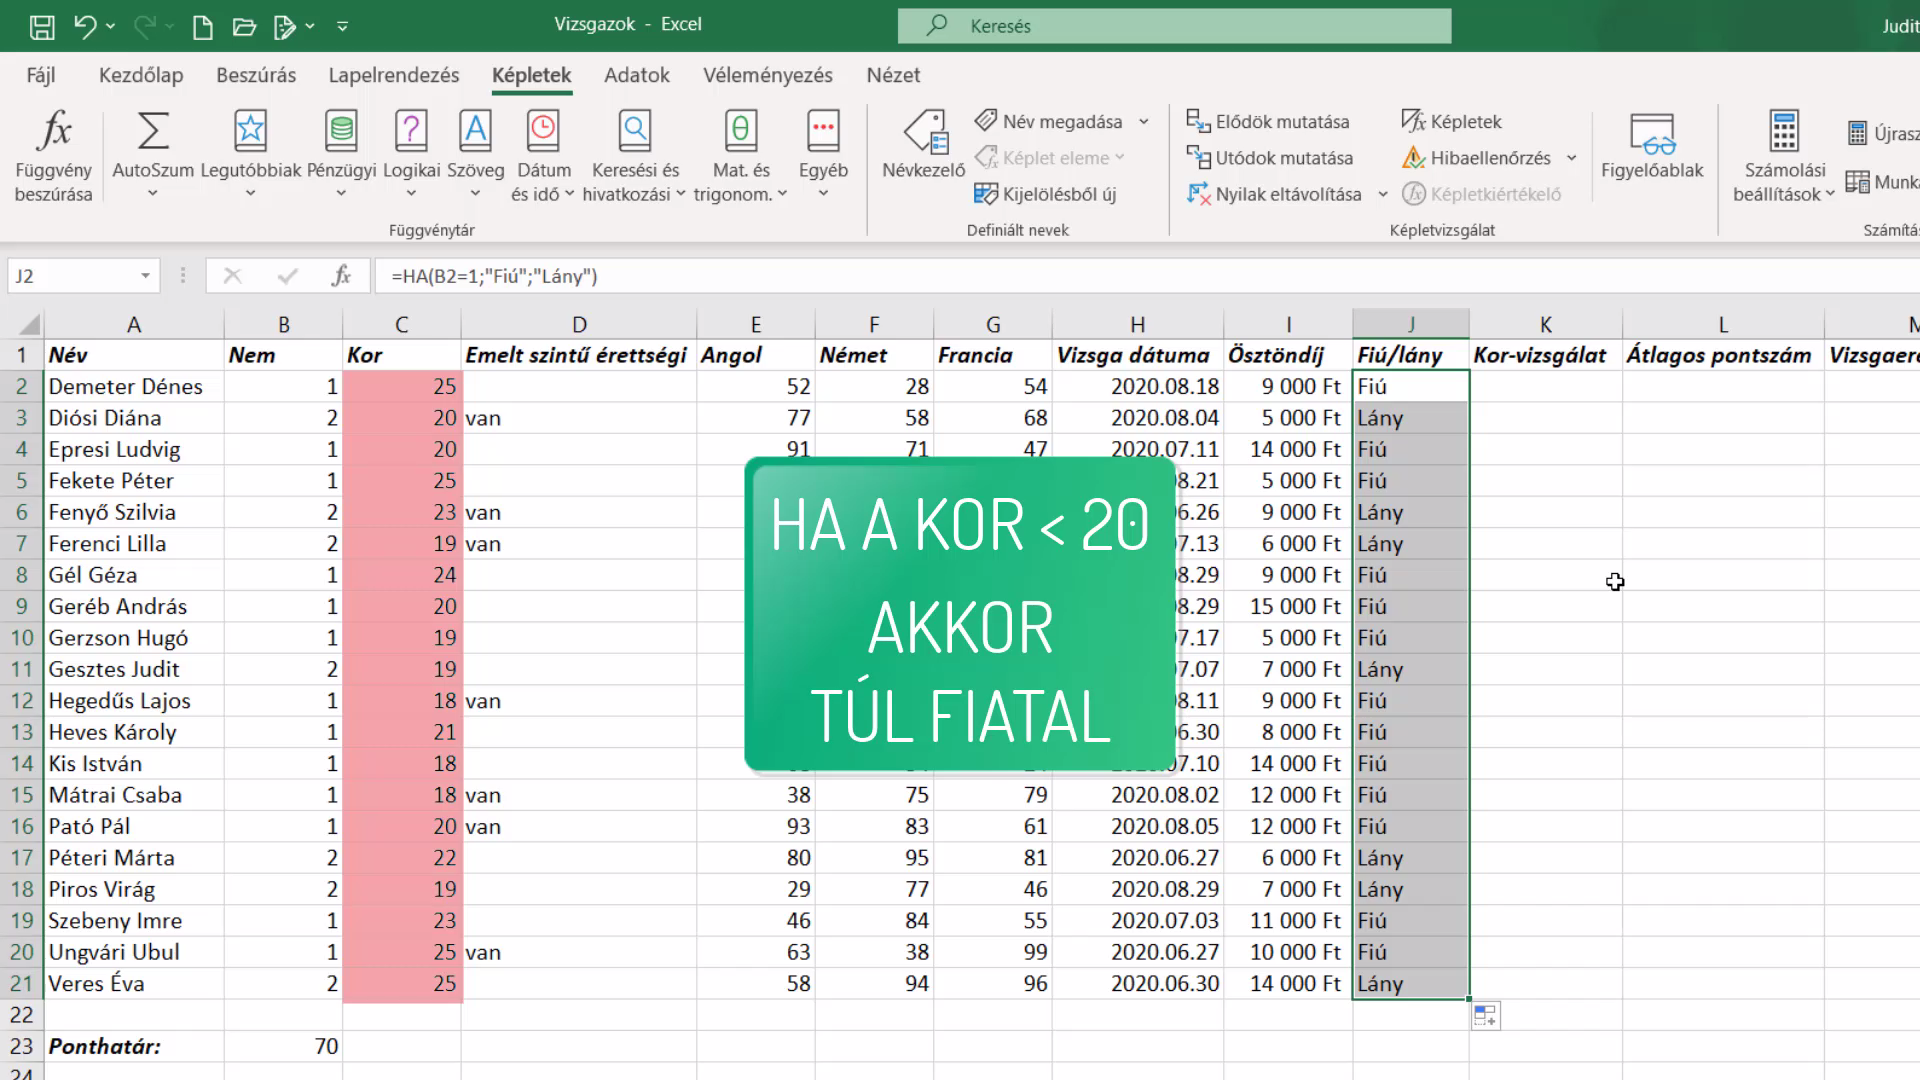Click the AutoSzum sigma icon
The image size is (1920, 1080).
153,131
